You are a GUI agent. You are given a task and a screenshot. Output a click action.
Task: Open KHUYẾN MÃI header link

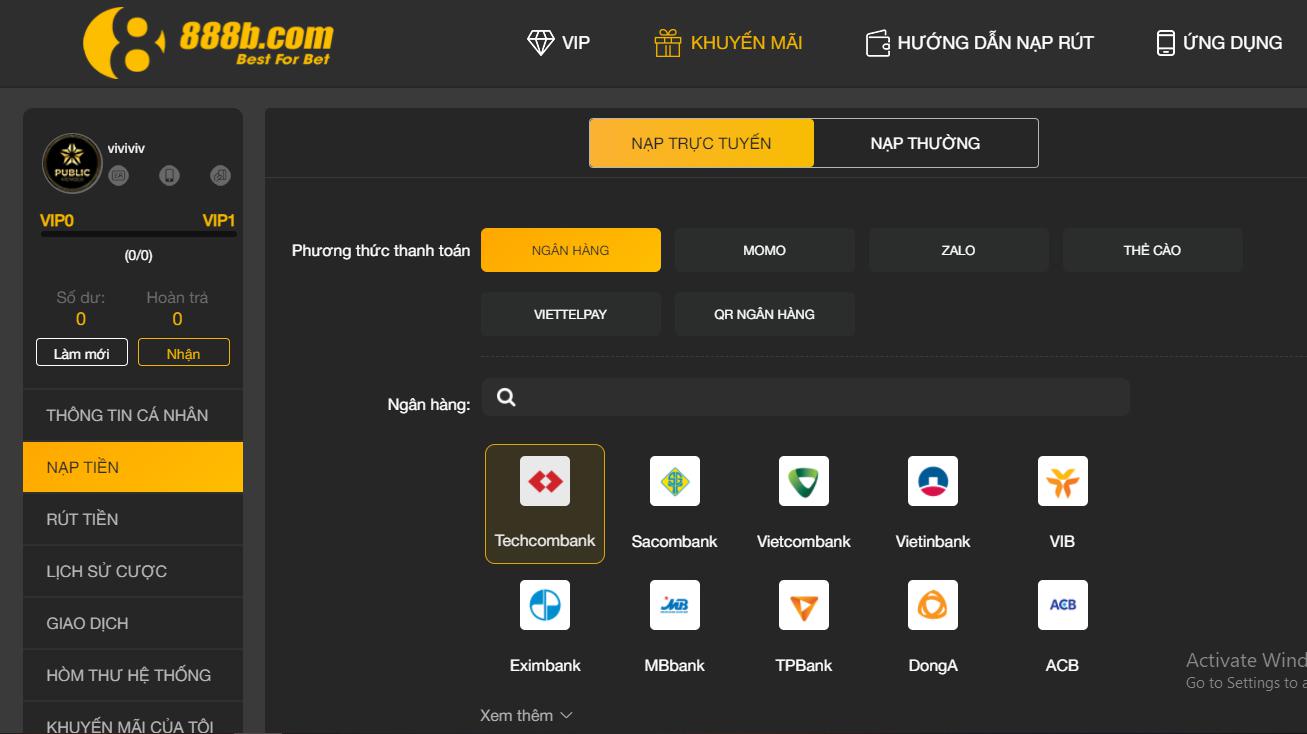(728, 43)
